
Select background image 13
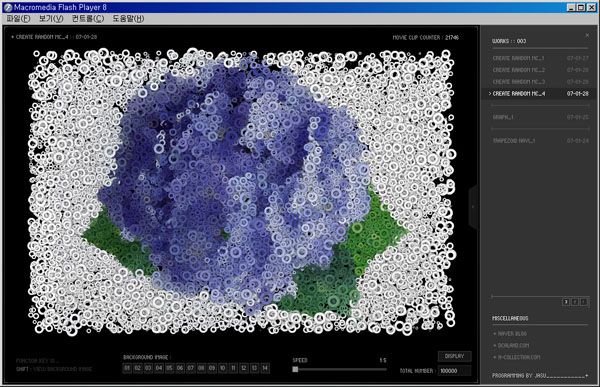(x=254, y=368)
